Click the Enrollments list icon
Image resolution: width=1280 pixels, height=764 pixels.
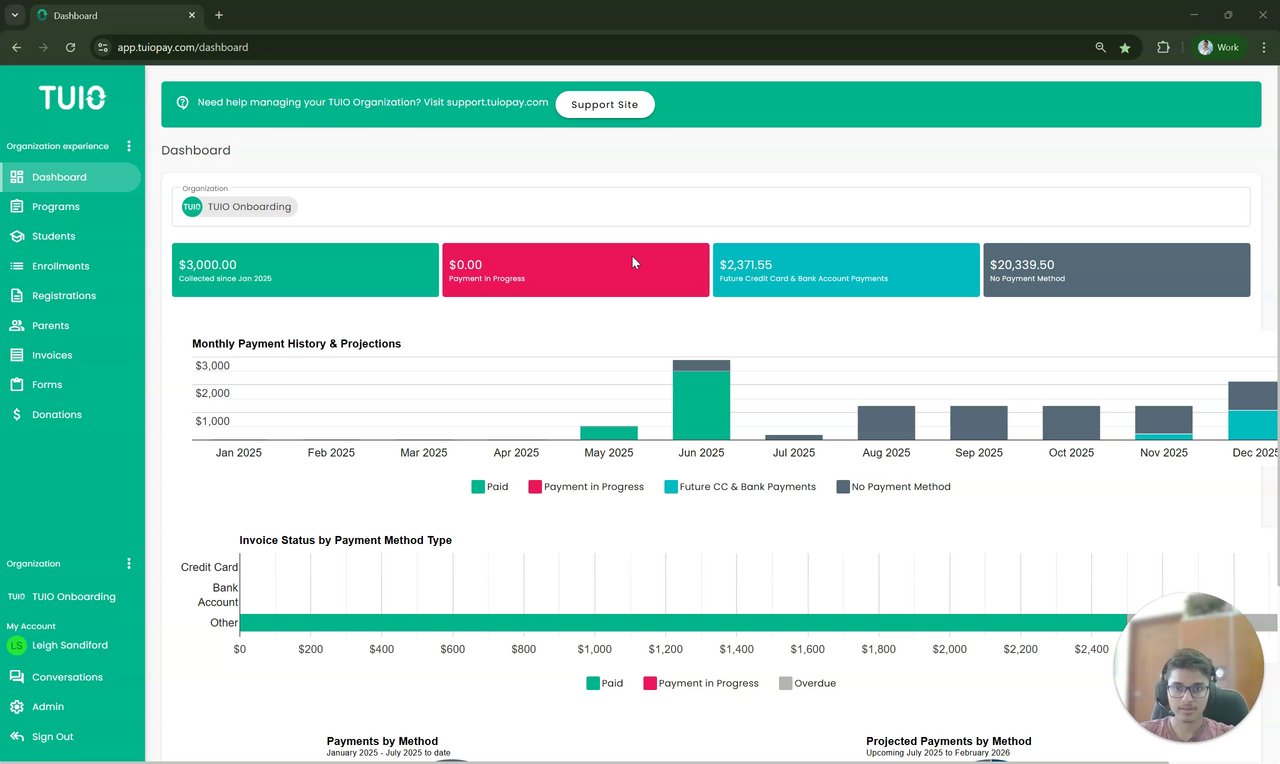(16, 266)
